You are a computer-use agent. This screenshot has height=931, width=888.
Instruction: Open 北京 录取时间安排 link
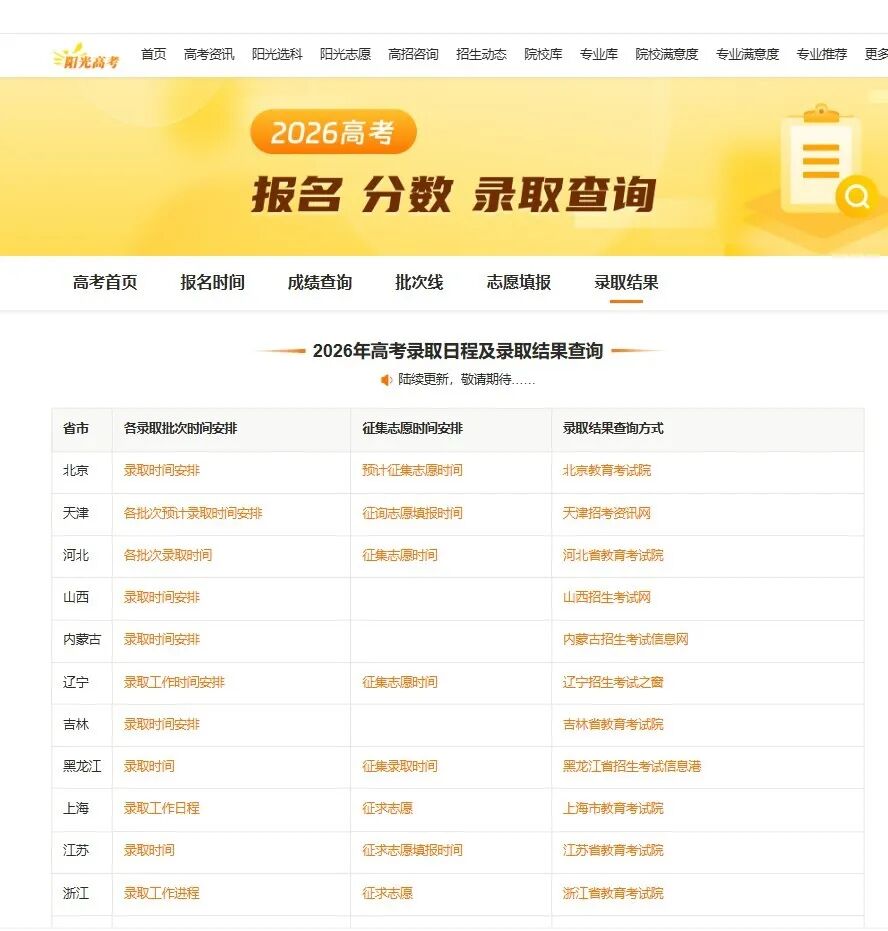point(161,471)
